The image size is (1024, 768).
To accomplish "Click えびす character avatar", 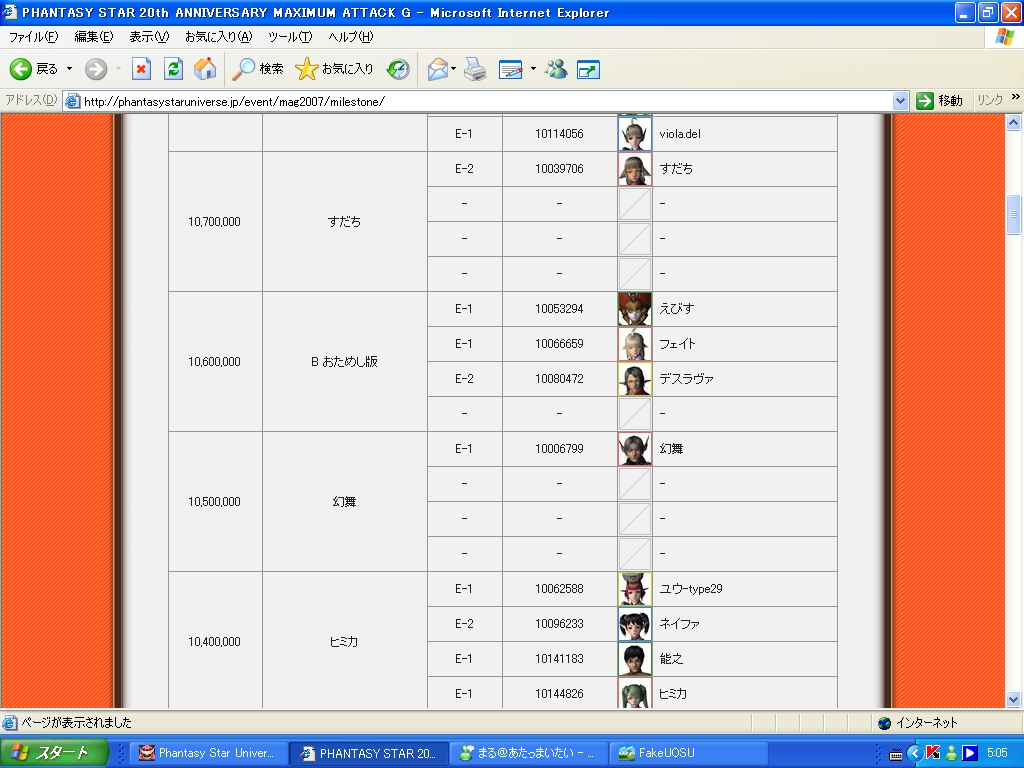I will [x=635, y=309].
